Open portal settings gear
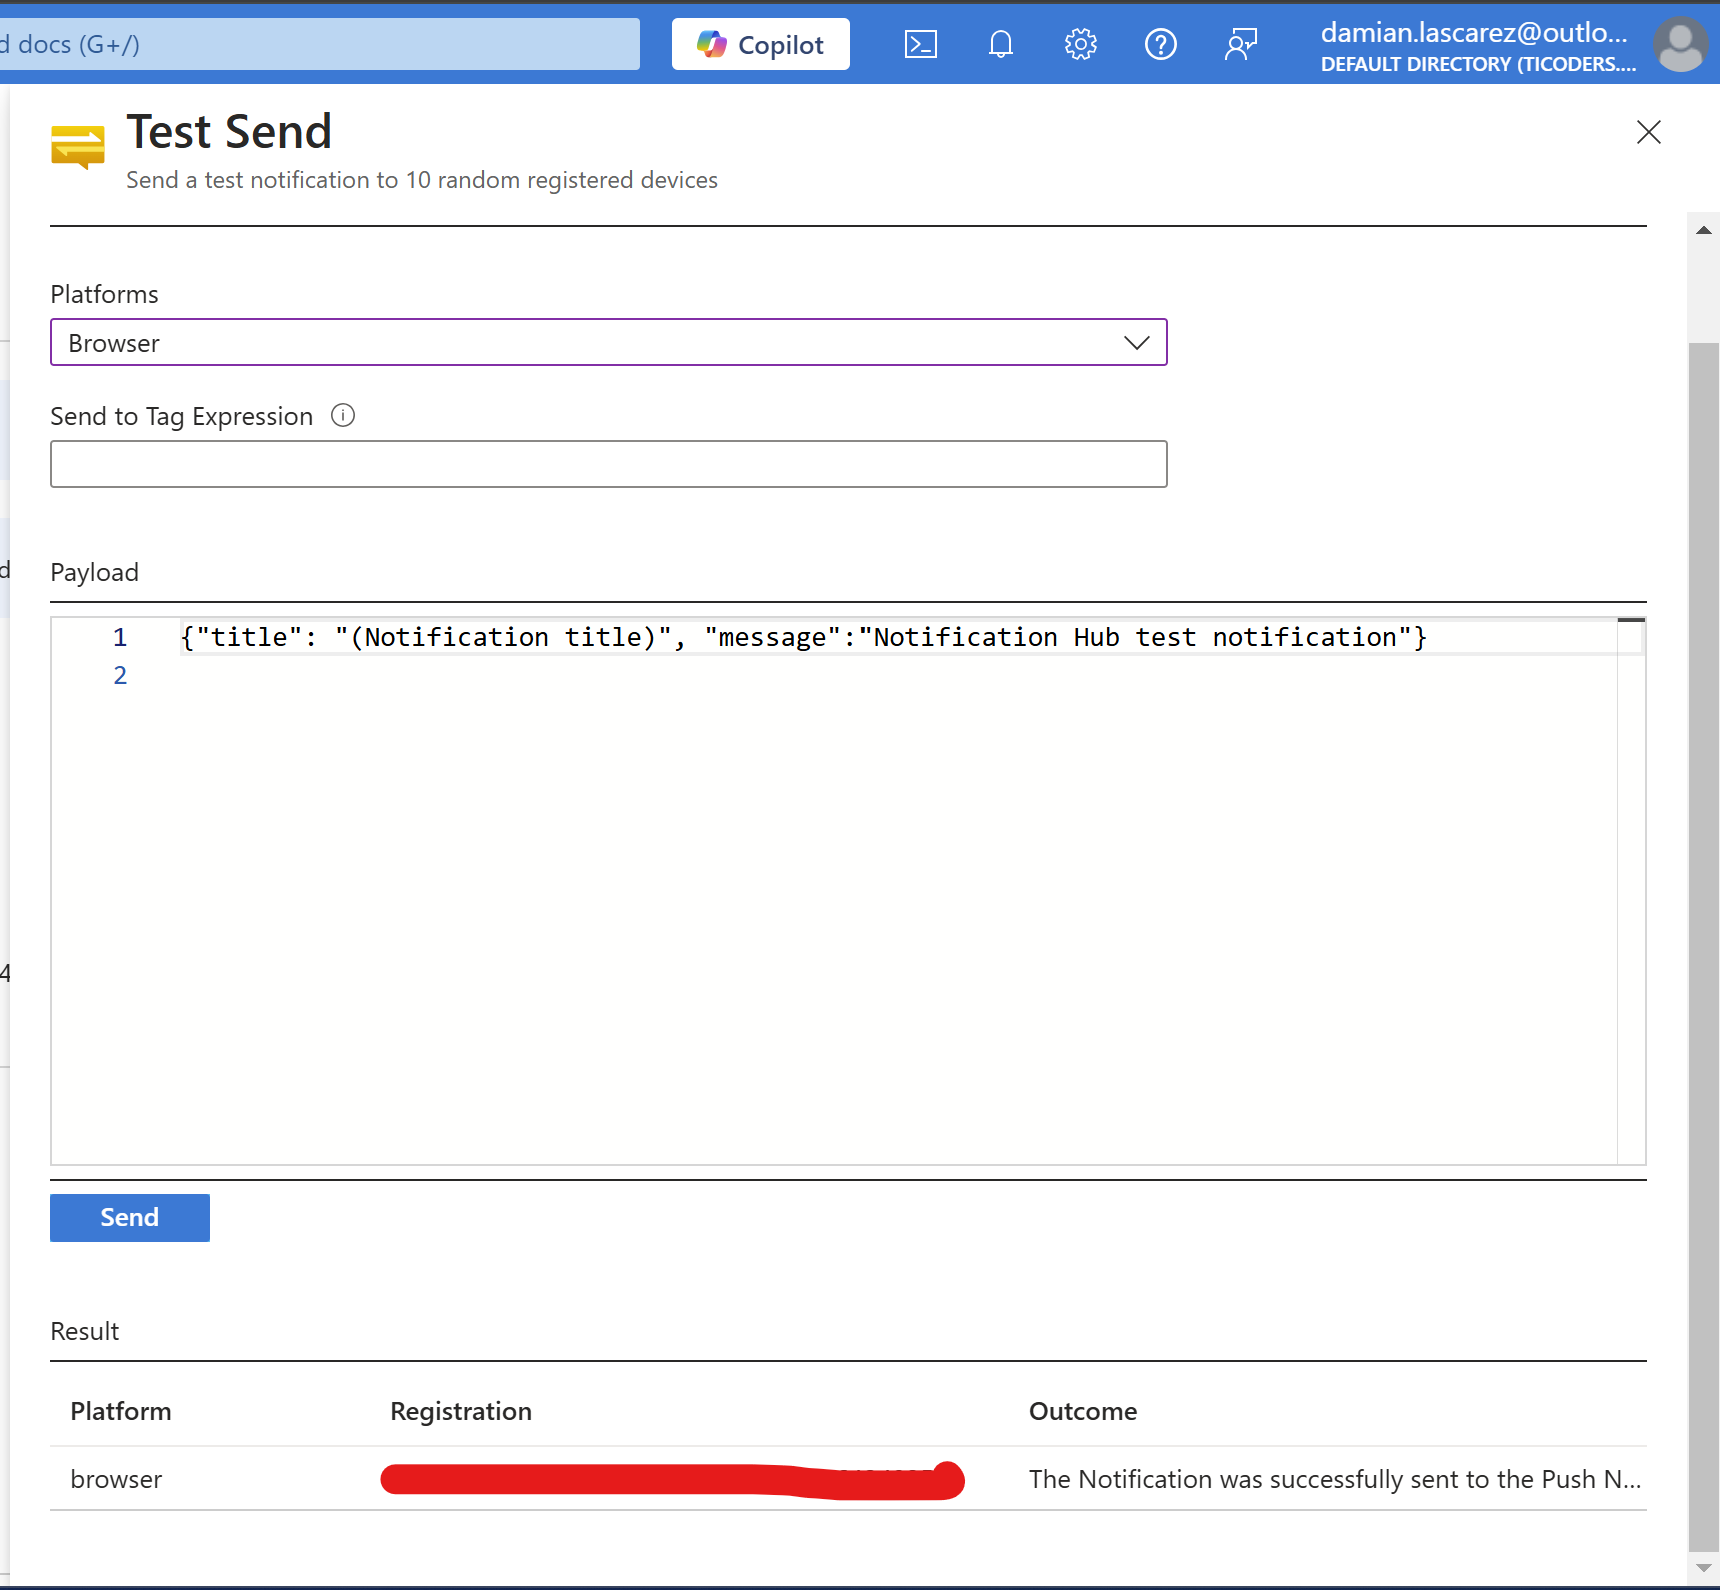This screenshot has height=1590, width=1720. [x=1080, y=44]
